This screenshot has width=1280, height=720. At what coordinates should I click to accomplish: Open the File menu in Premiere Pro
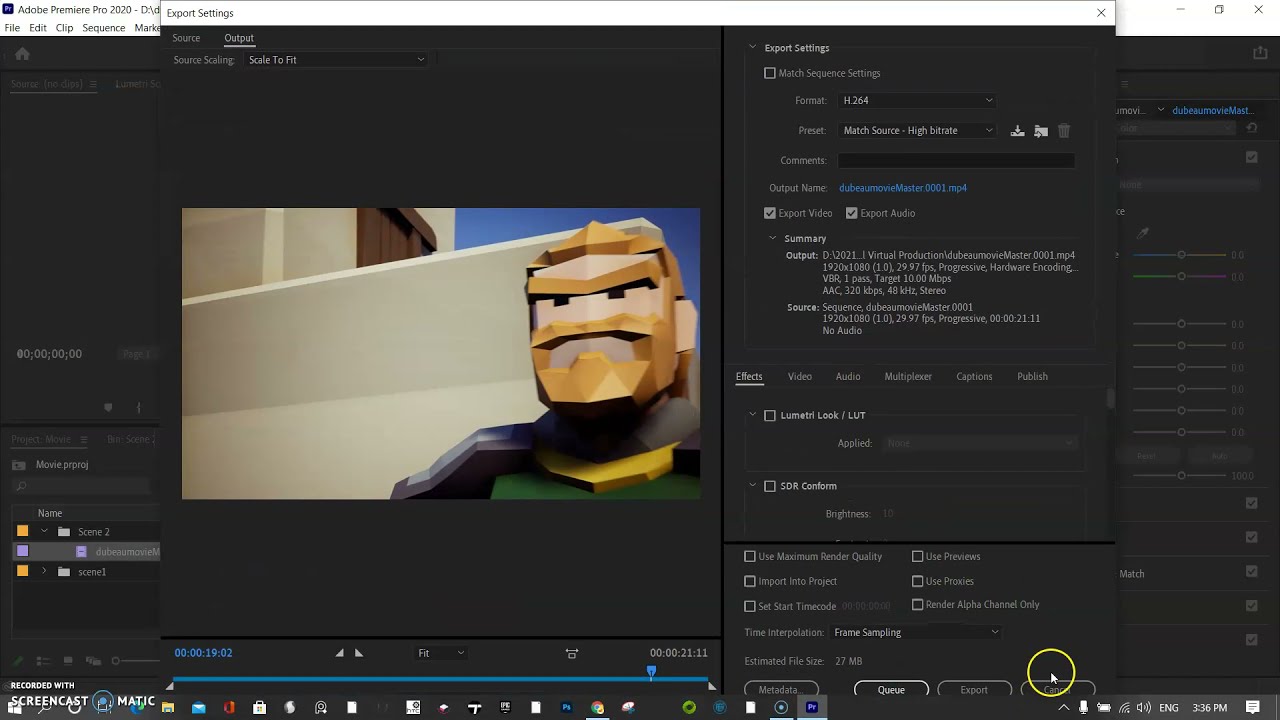(12, 28)
